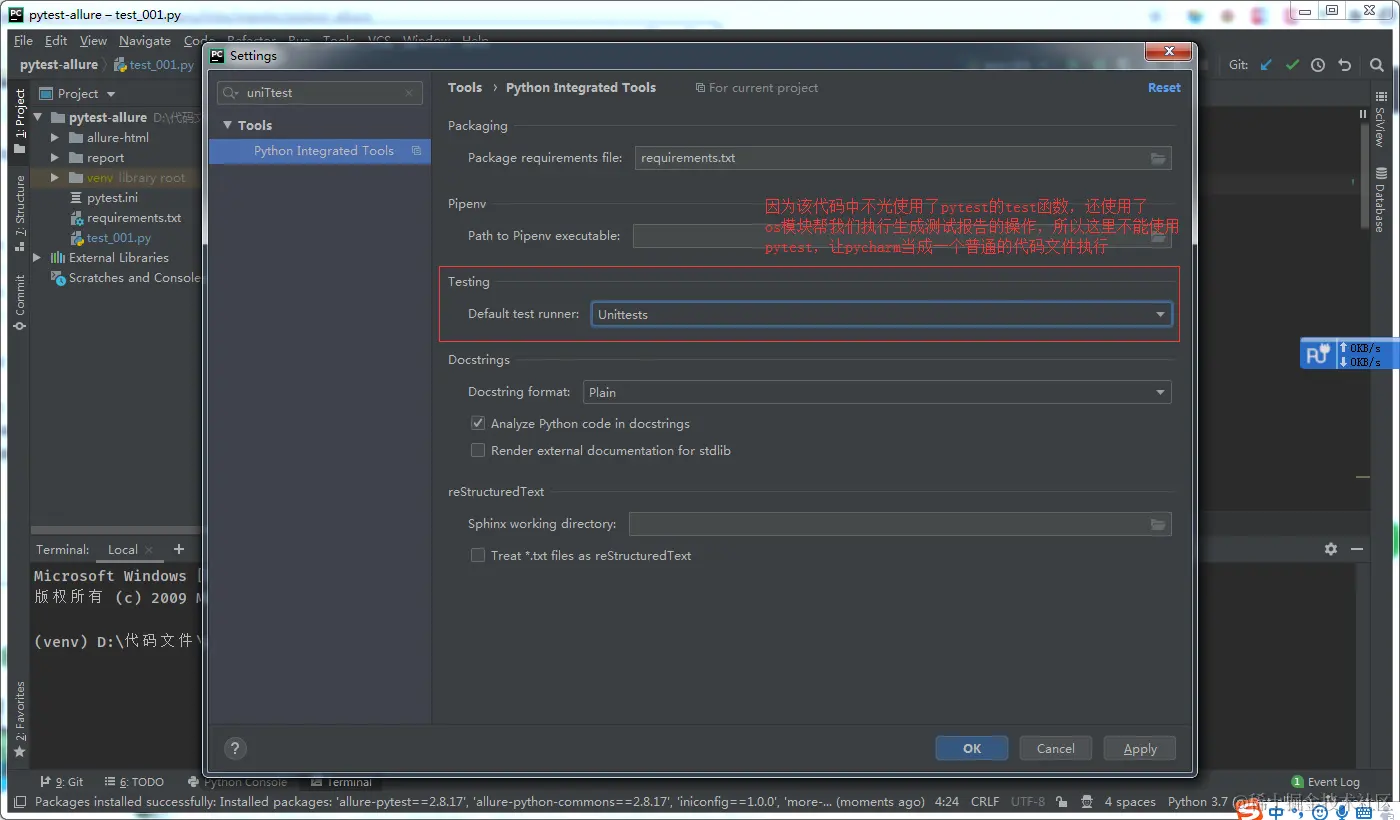Viewport: 1400px width, 820px height.
Task: Click the 4:24 cursor position in status bar
Action: [x=946, y=802]
